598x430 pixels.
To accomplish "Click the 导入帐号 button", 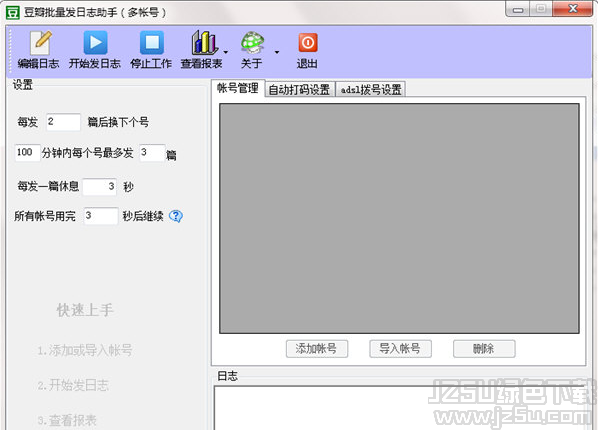I will tap(400, 349).
